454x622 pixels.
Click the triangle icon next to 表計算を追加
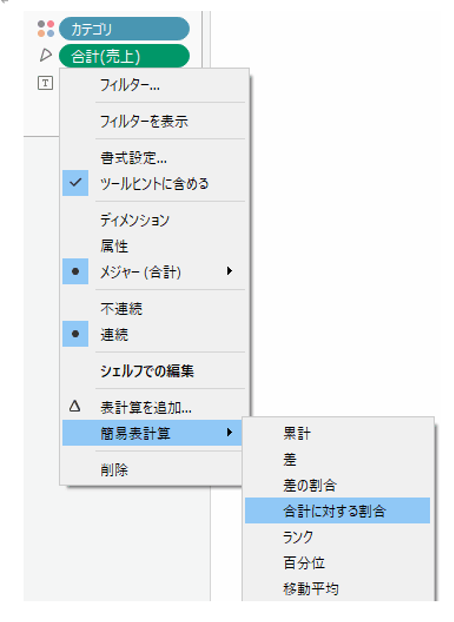tap(75, 406)
